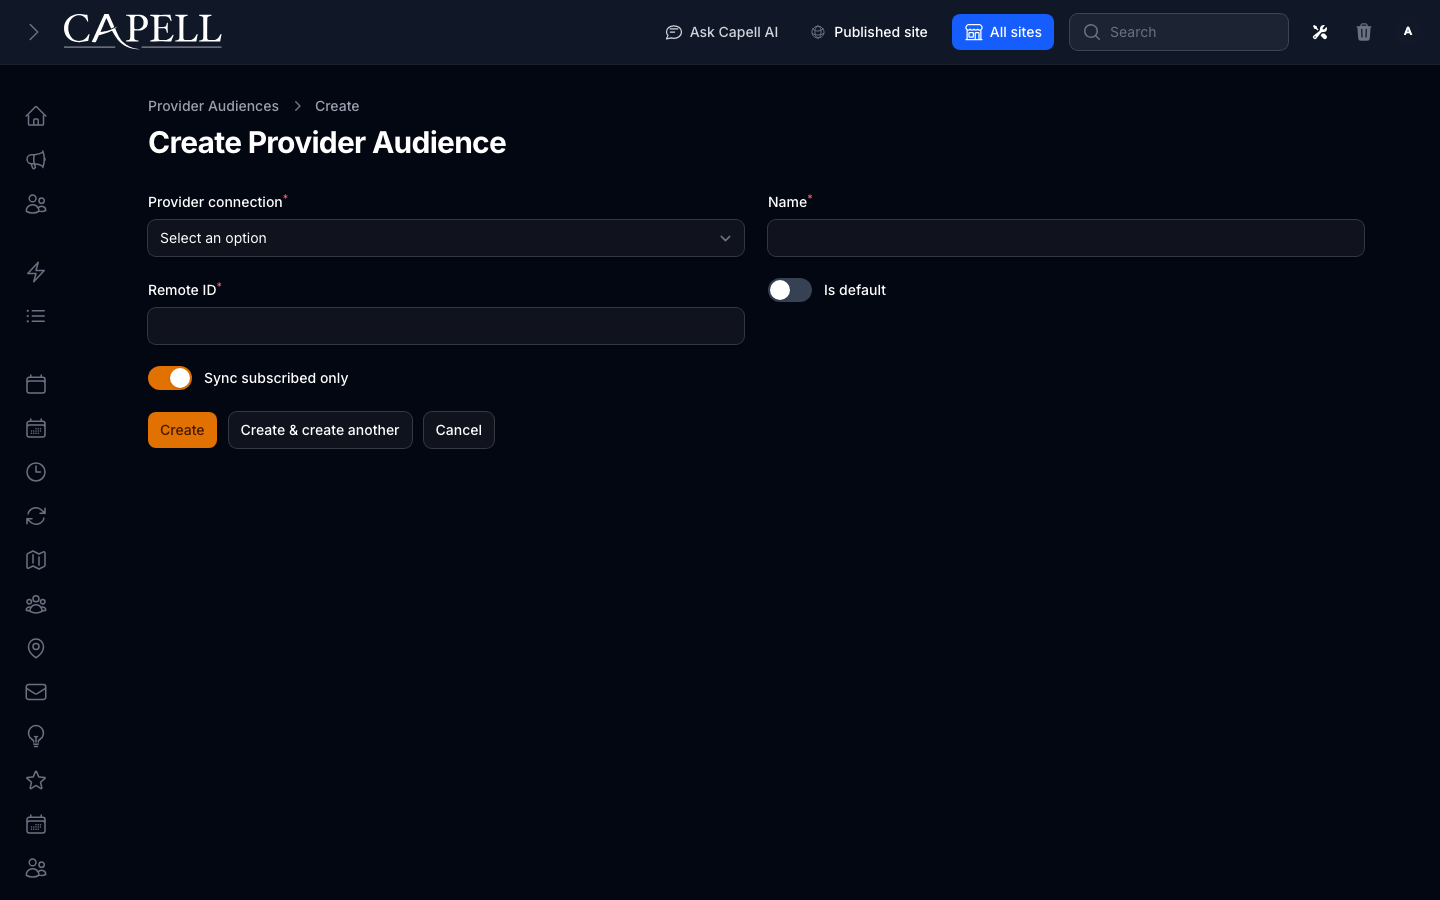Click the Search field in header
Viewport: 1440px width, 900px height.
(1179, 32)
